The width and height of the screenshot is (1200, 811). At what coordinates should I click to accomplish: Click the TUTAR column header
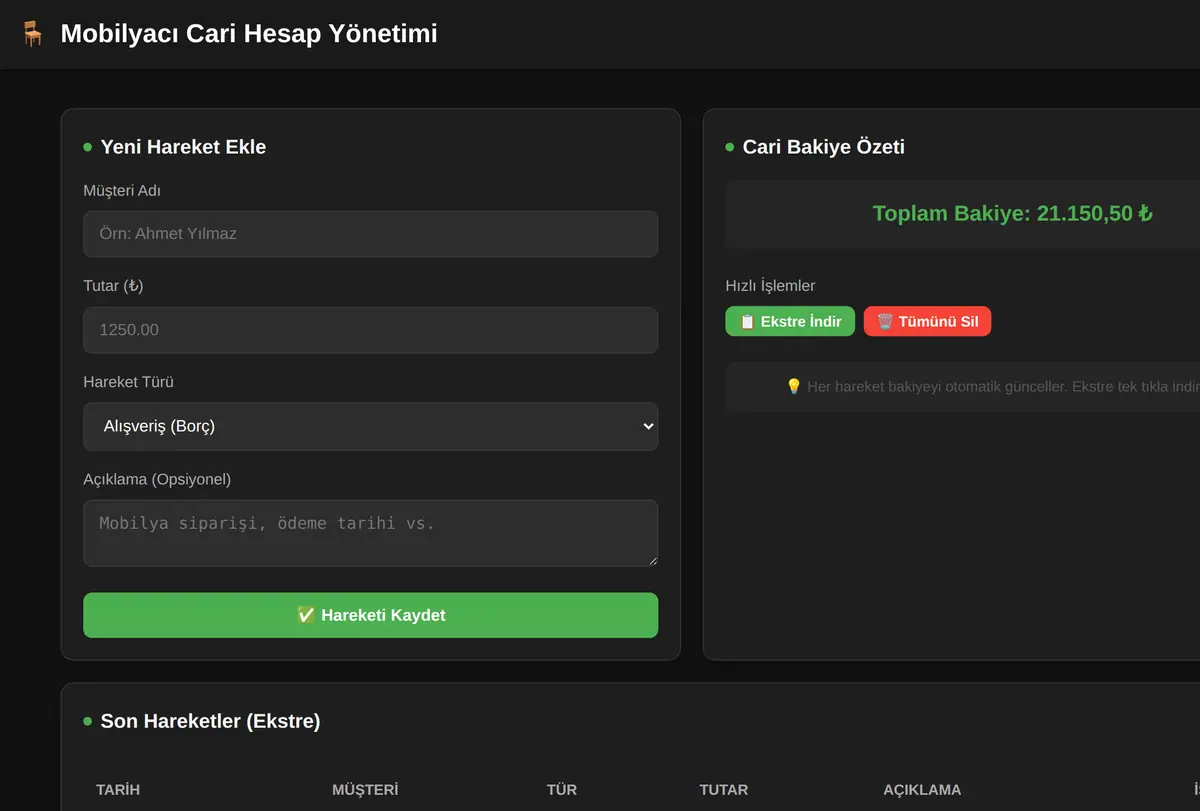724,790
